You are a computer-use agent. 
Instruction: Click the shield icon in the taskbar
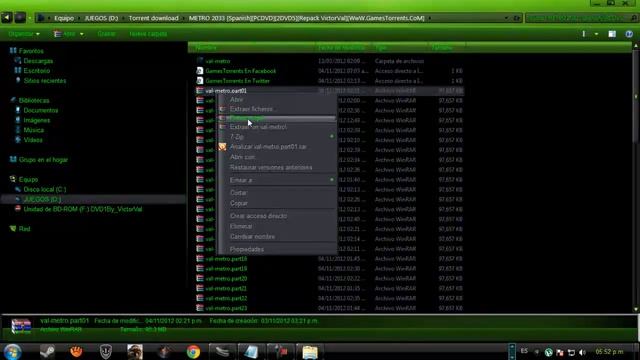click(106, 351)
